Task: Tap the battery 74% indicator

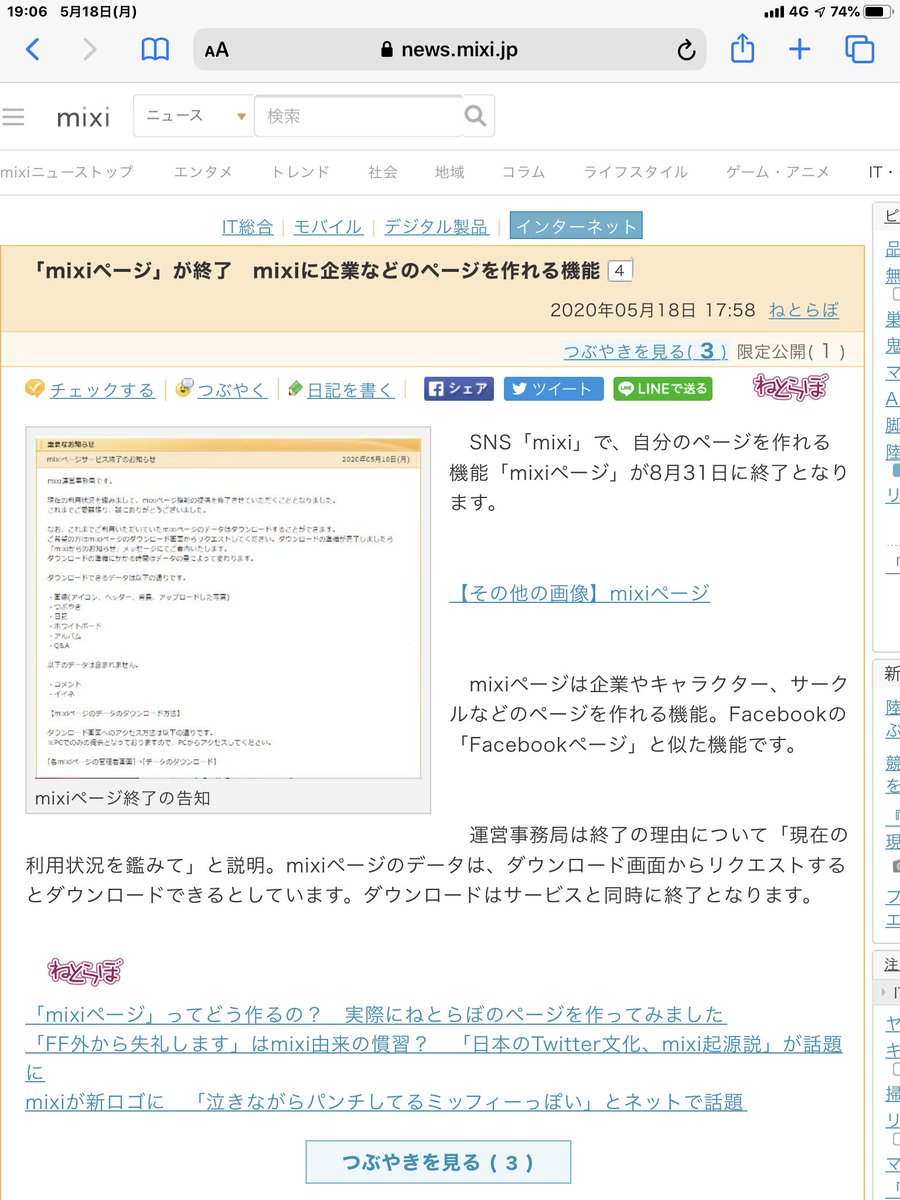Action: point(858,12)
